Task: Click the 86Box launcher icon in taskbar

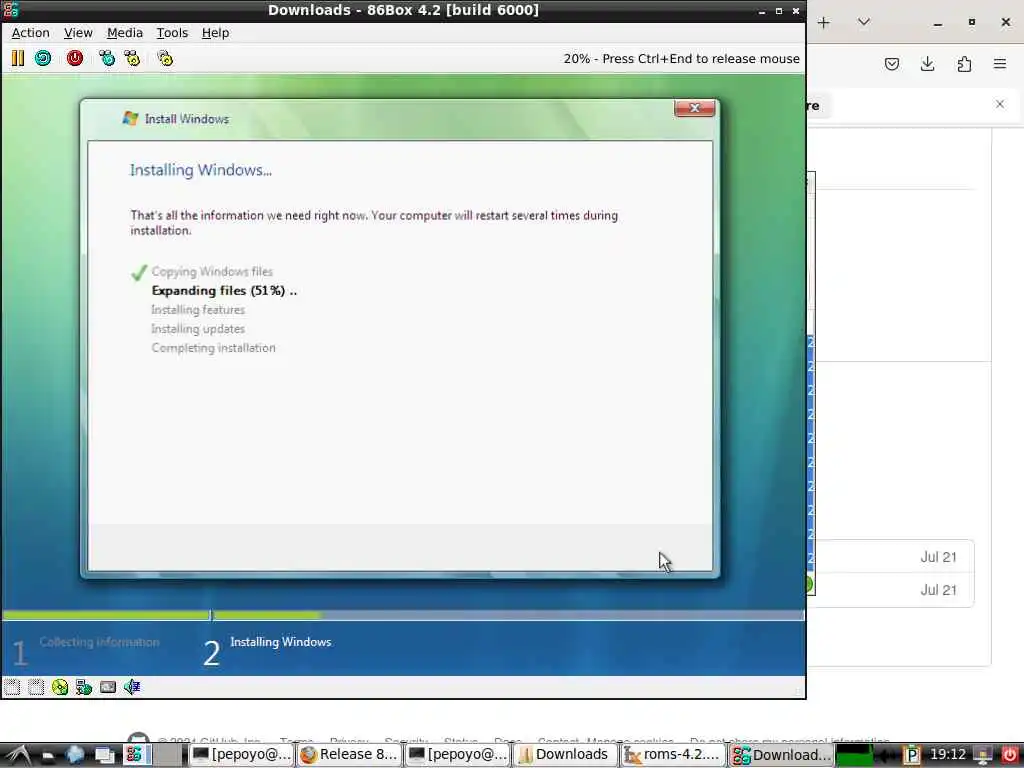Action: [135, 755]
